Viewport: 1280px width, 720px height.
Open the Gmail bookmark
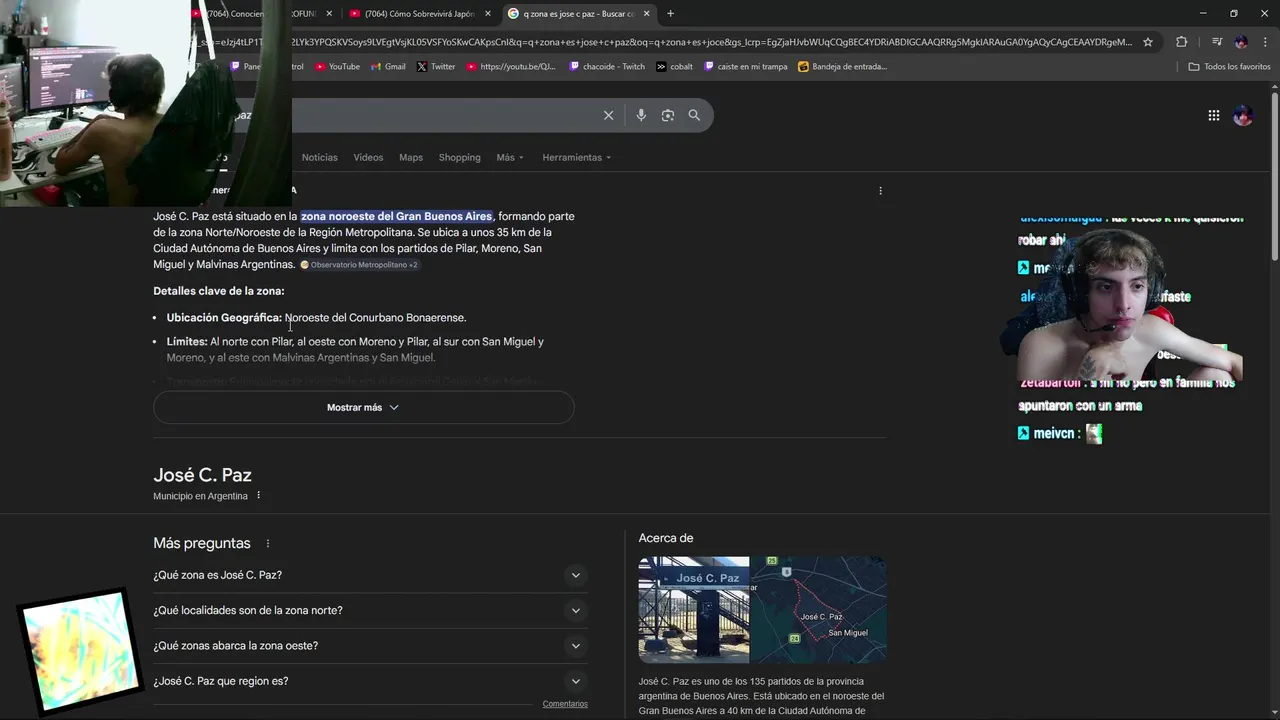(x=388, y=66)
